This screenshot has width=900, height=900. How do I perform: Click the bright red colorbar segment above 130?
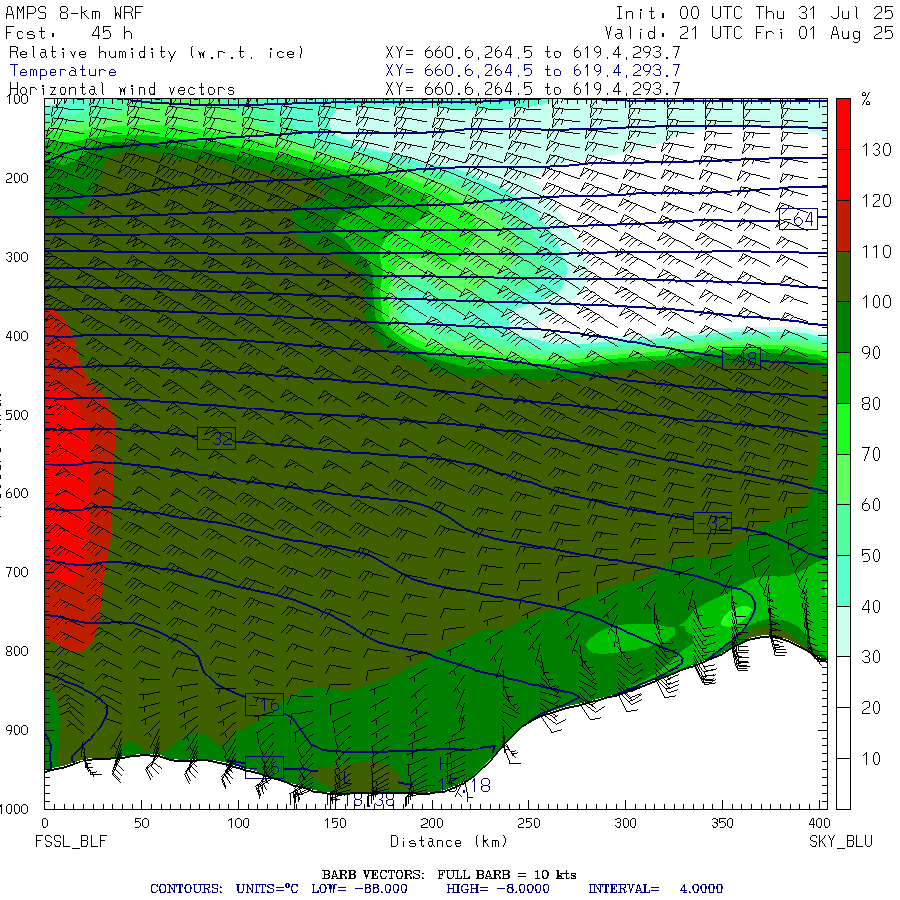(x=843, y=124)
